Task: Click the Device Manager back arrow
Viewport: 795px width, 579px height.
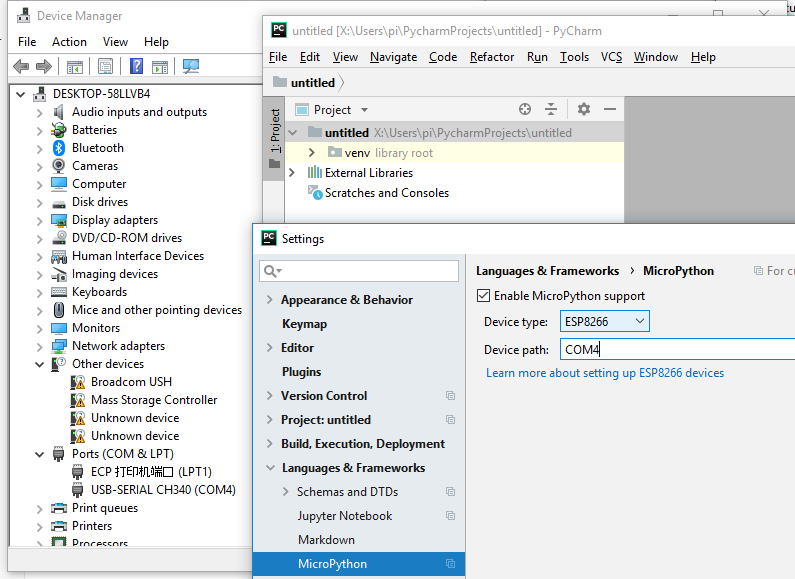Action: (x=20, y=67)
